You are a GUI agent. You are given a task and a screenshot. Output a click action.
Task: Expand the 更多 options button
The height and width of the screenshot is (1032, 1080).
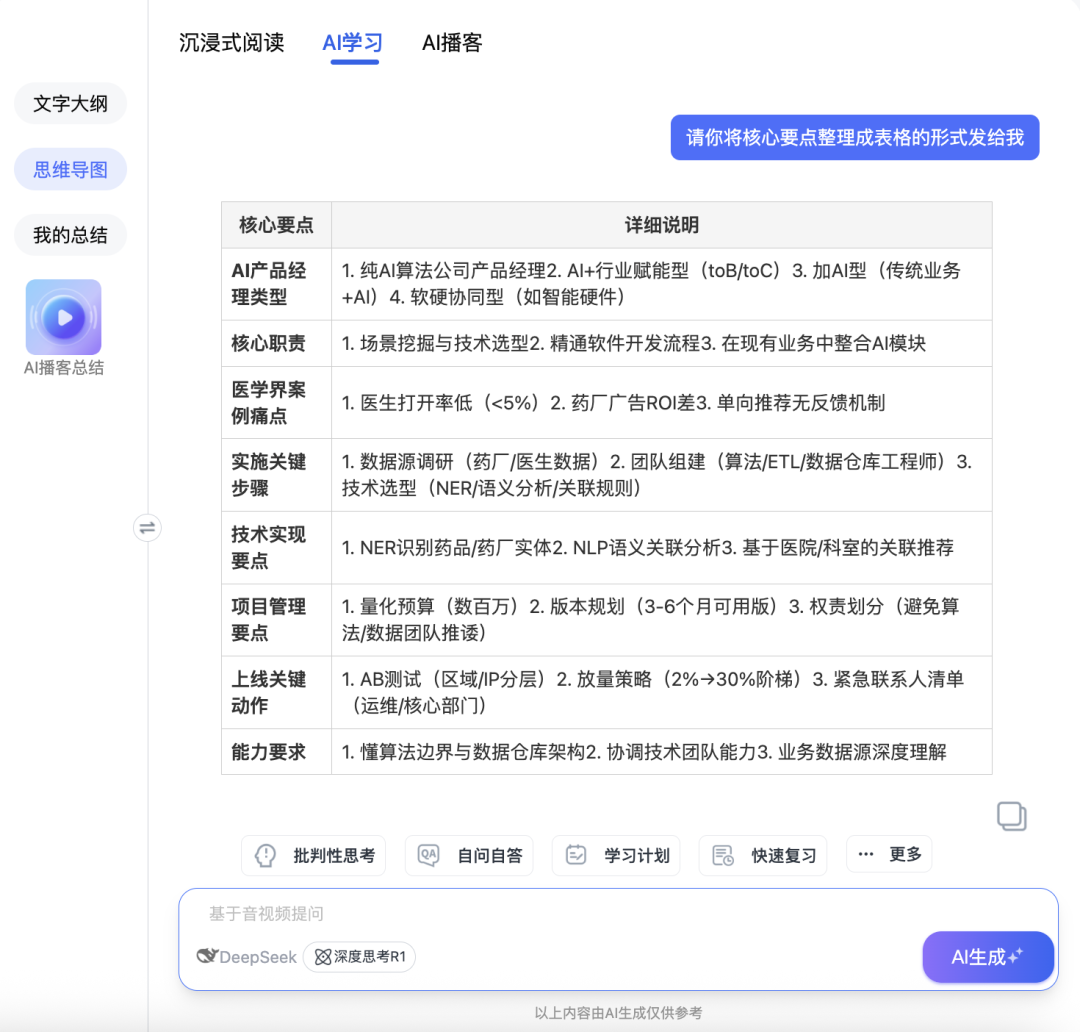(x=889, y=854)
